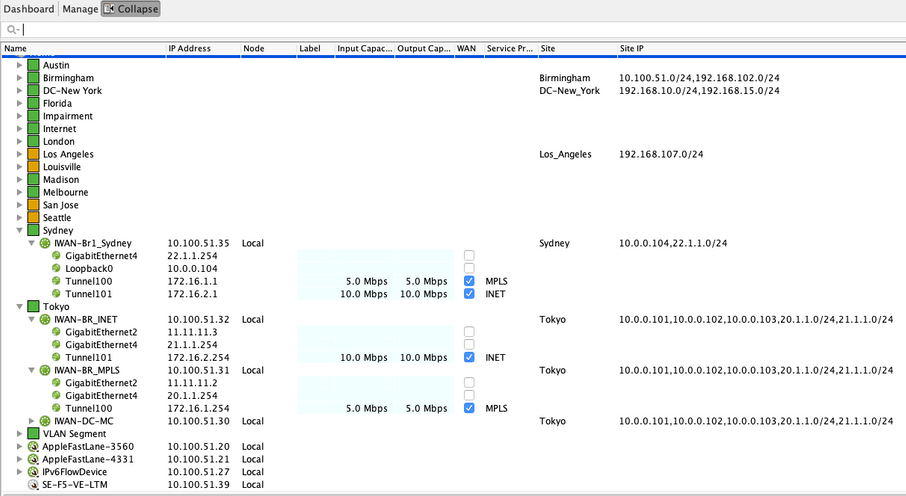
Task: Enable WAN for GigabitEthernet2 11.11.11.3
Action: click(x=469, y=332)
